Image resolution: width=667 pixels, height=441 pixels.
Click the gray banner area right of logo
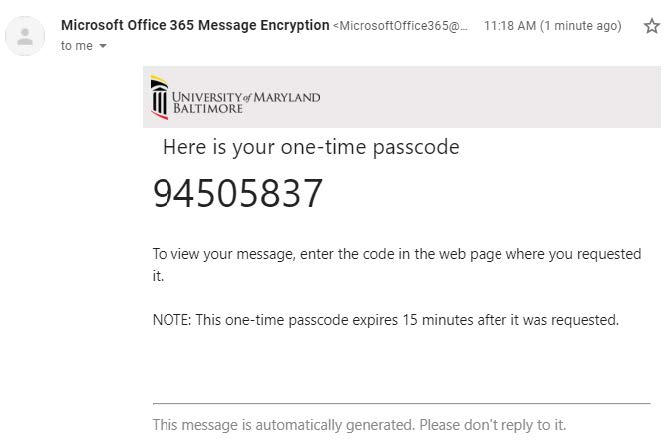point(500,97)
